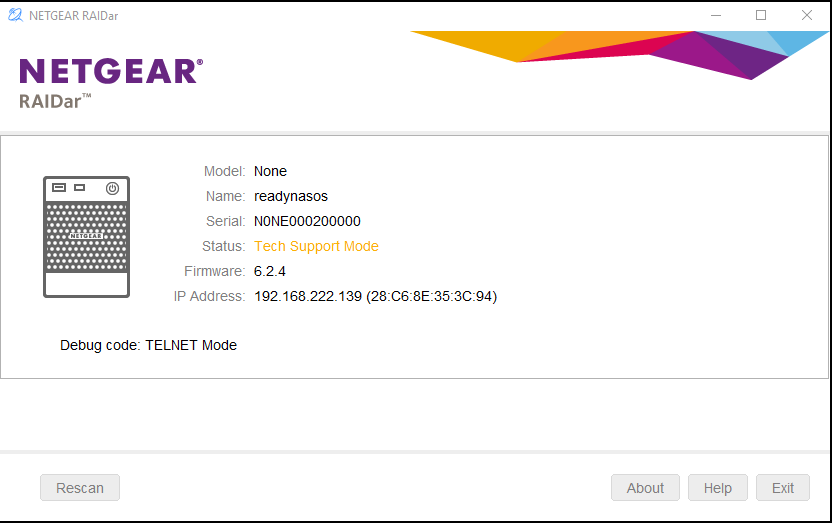Click the NETGEAR RAIDar title bar text
This screenshot has height=523, width=832.
74,16
